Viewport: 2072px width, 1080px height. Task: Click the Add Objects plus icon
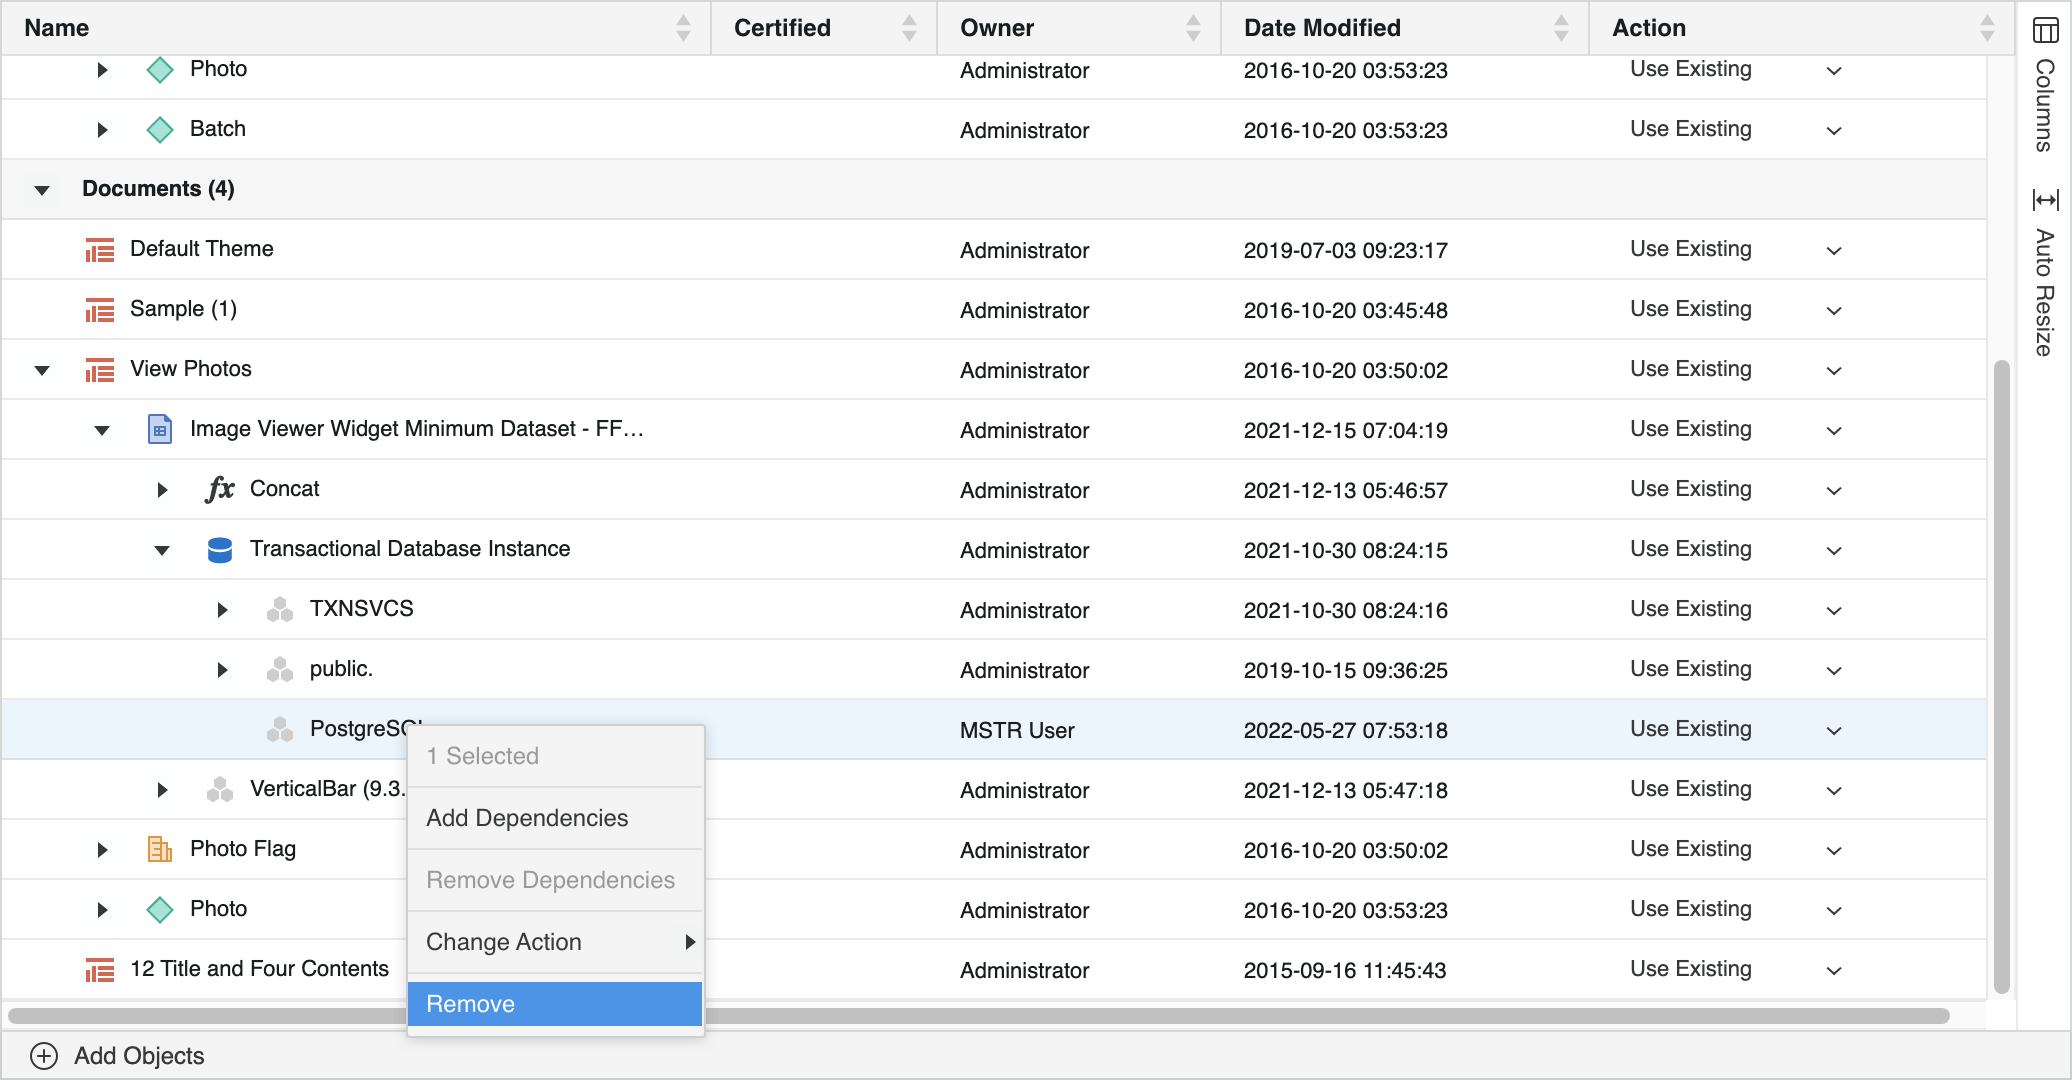coord(44,1056)
